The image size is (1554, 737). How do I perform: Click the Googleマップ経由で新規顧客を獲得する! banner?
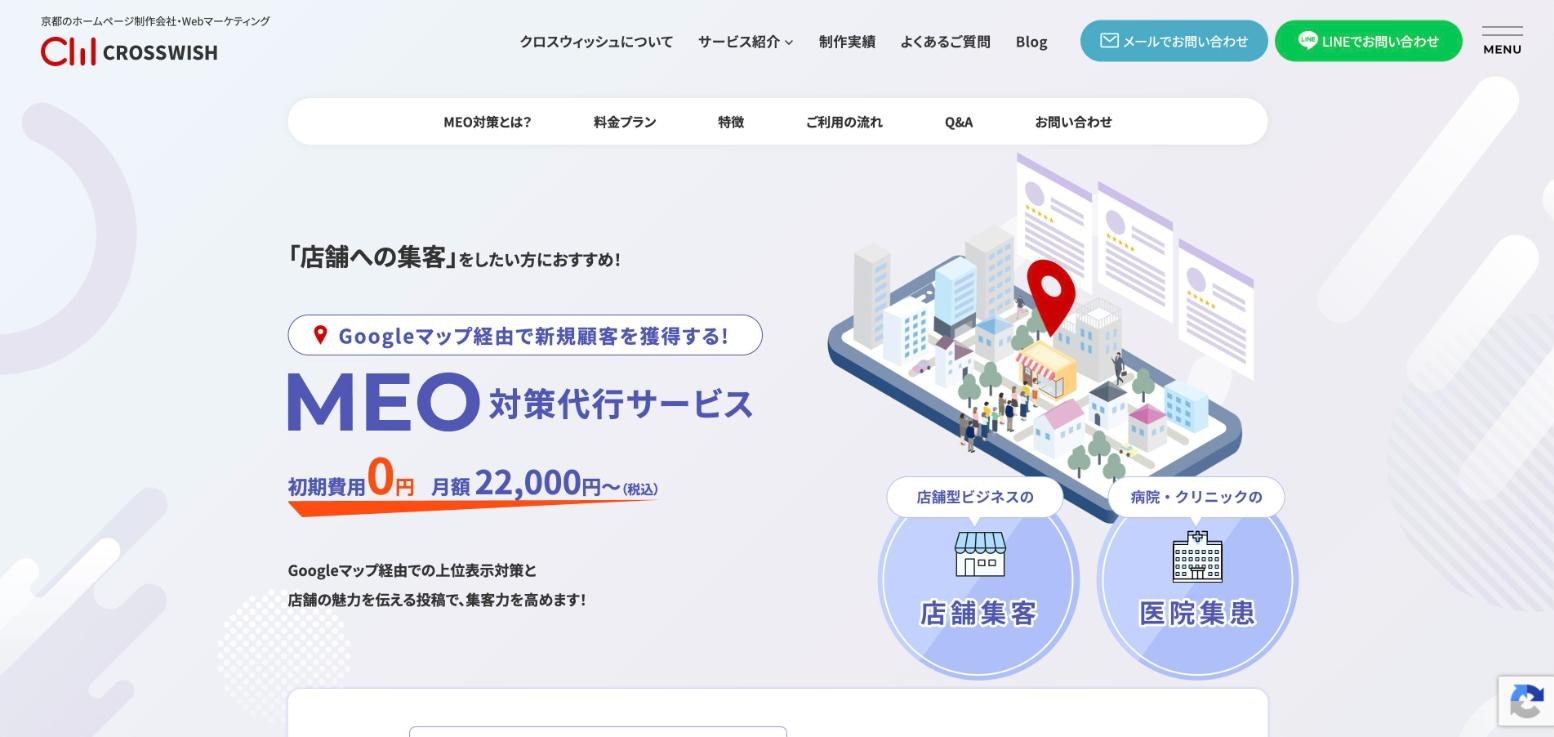pos(525,335)
